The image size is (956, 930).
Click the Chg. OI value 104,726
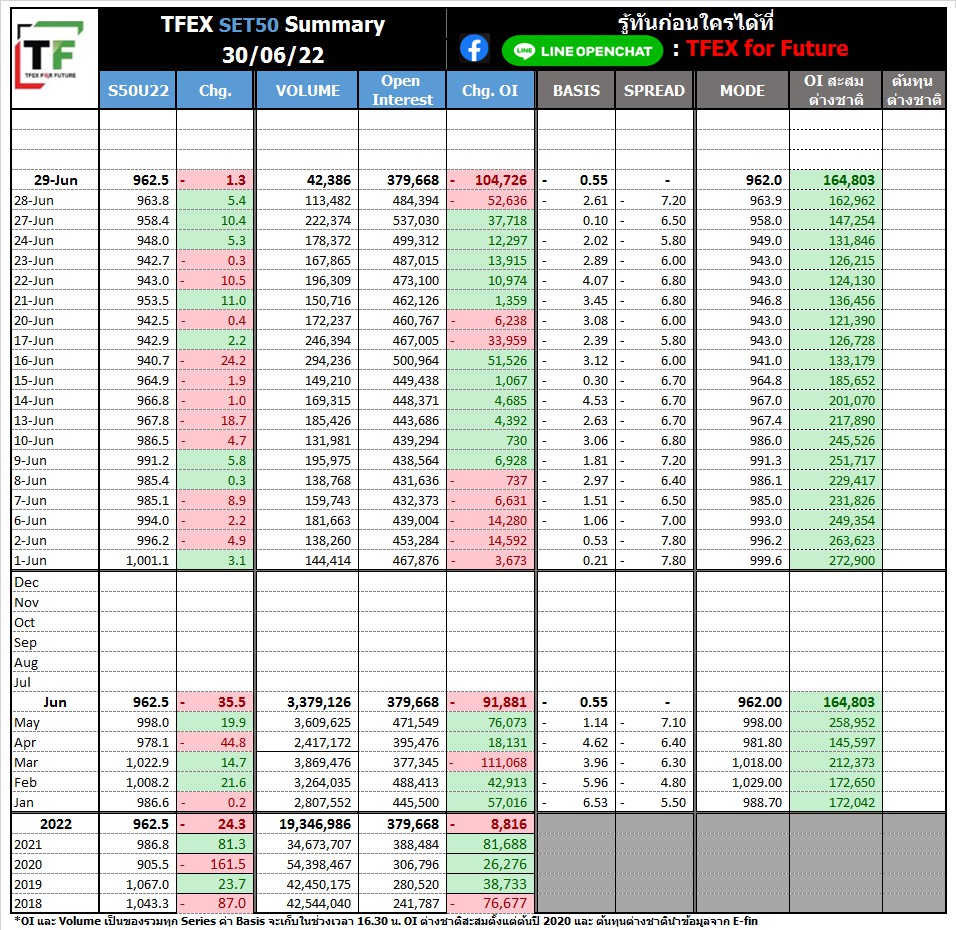click(x=501, y=180)
